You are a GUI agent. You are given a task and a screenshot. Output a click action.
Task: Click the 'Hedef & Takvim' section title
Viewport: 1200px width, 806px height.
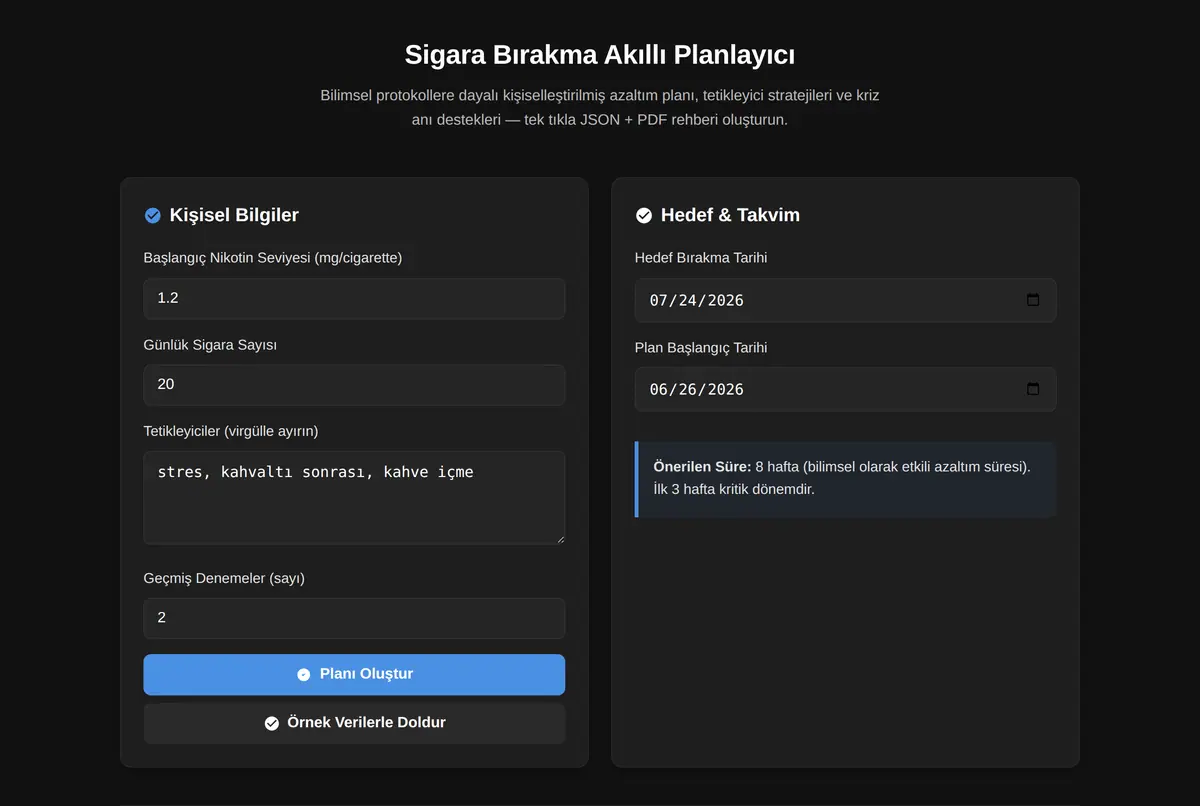[x=730, y=215]
